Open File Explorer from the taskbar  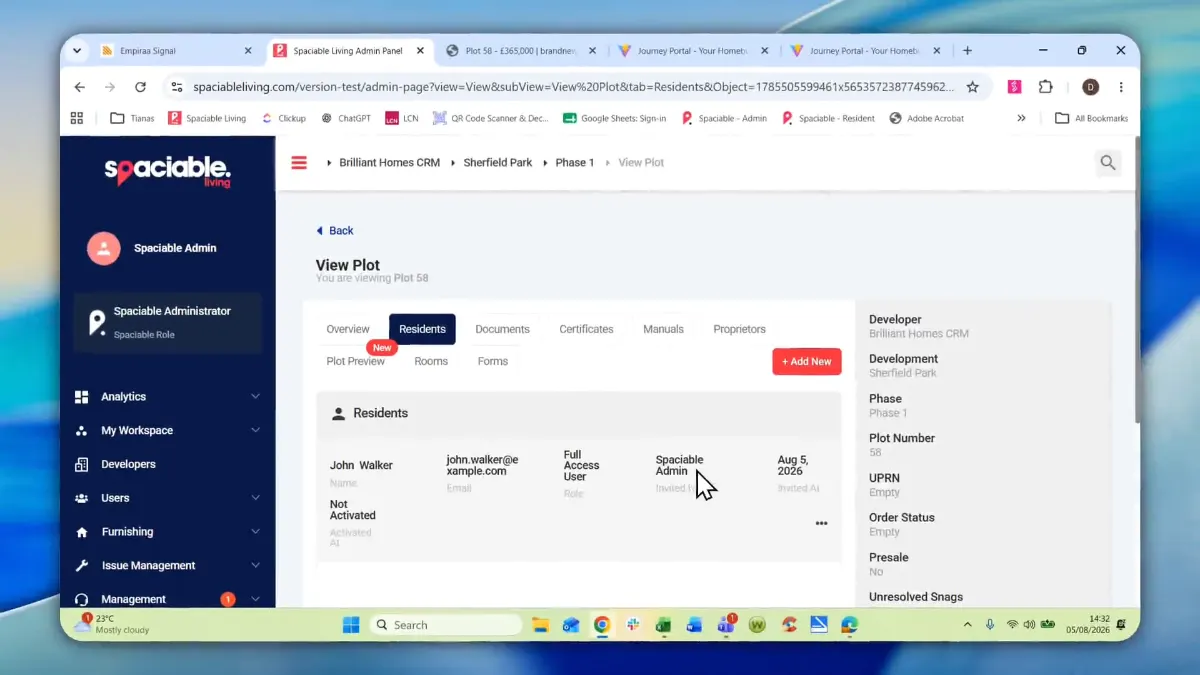click(x=540, y=625)
